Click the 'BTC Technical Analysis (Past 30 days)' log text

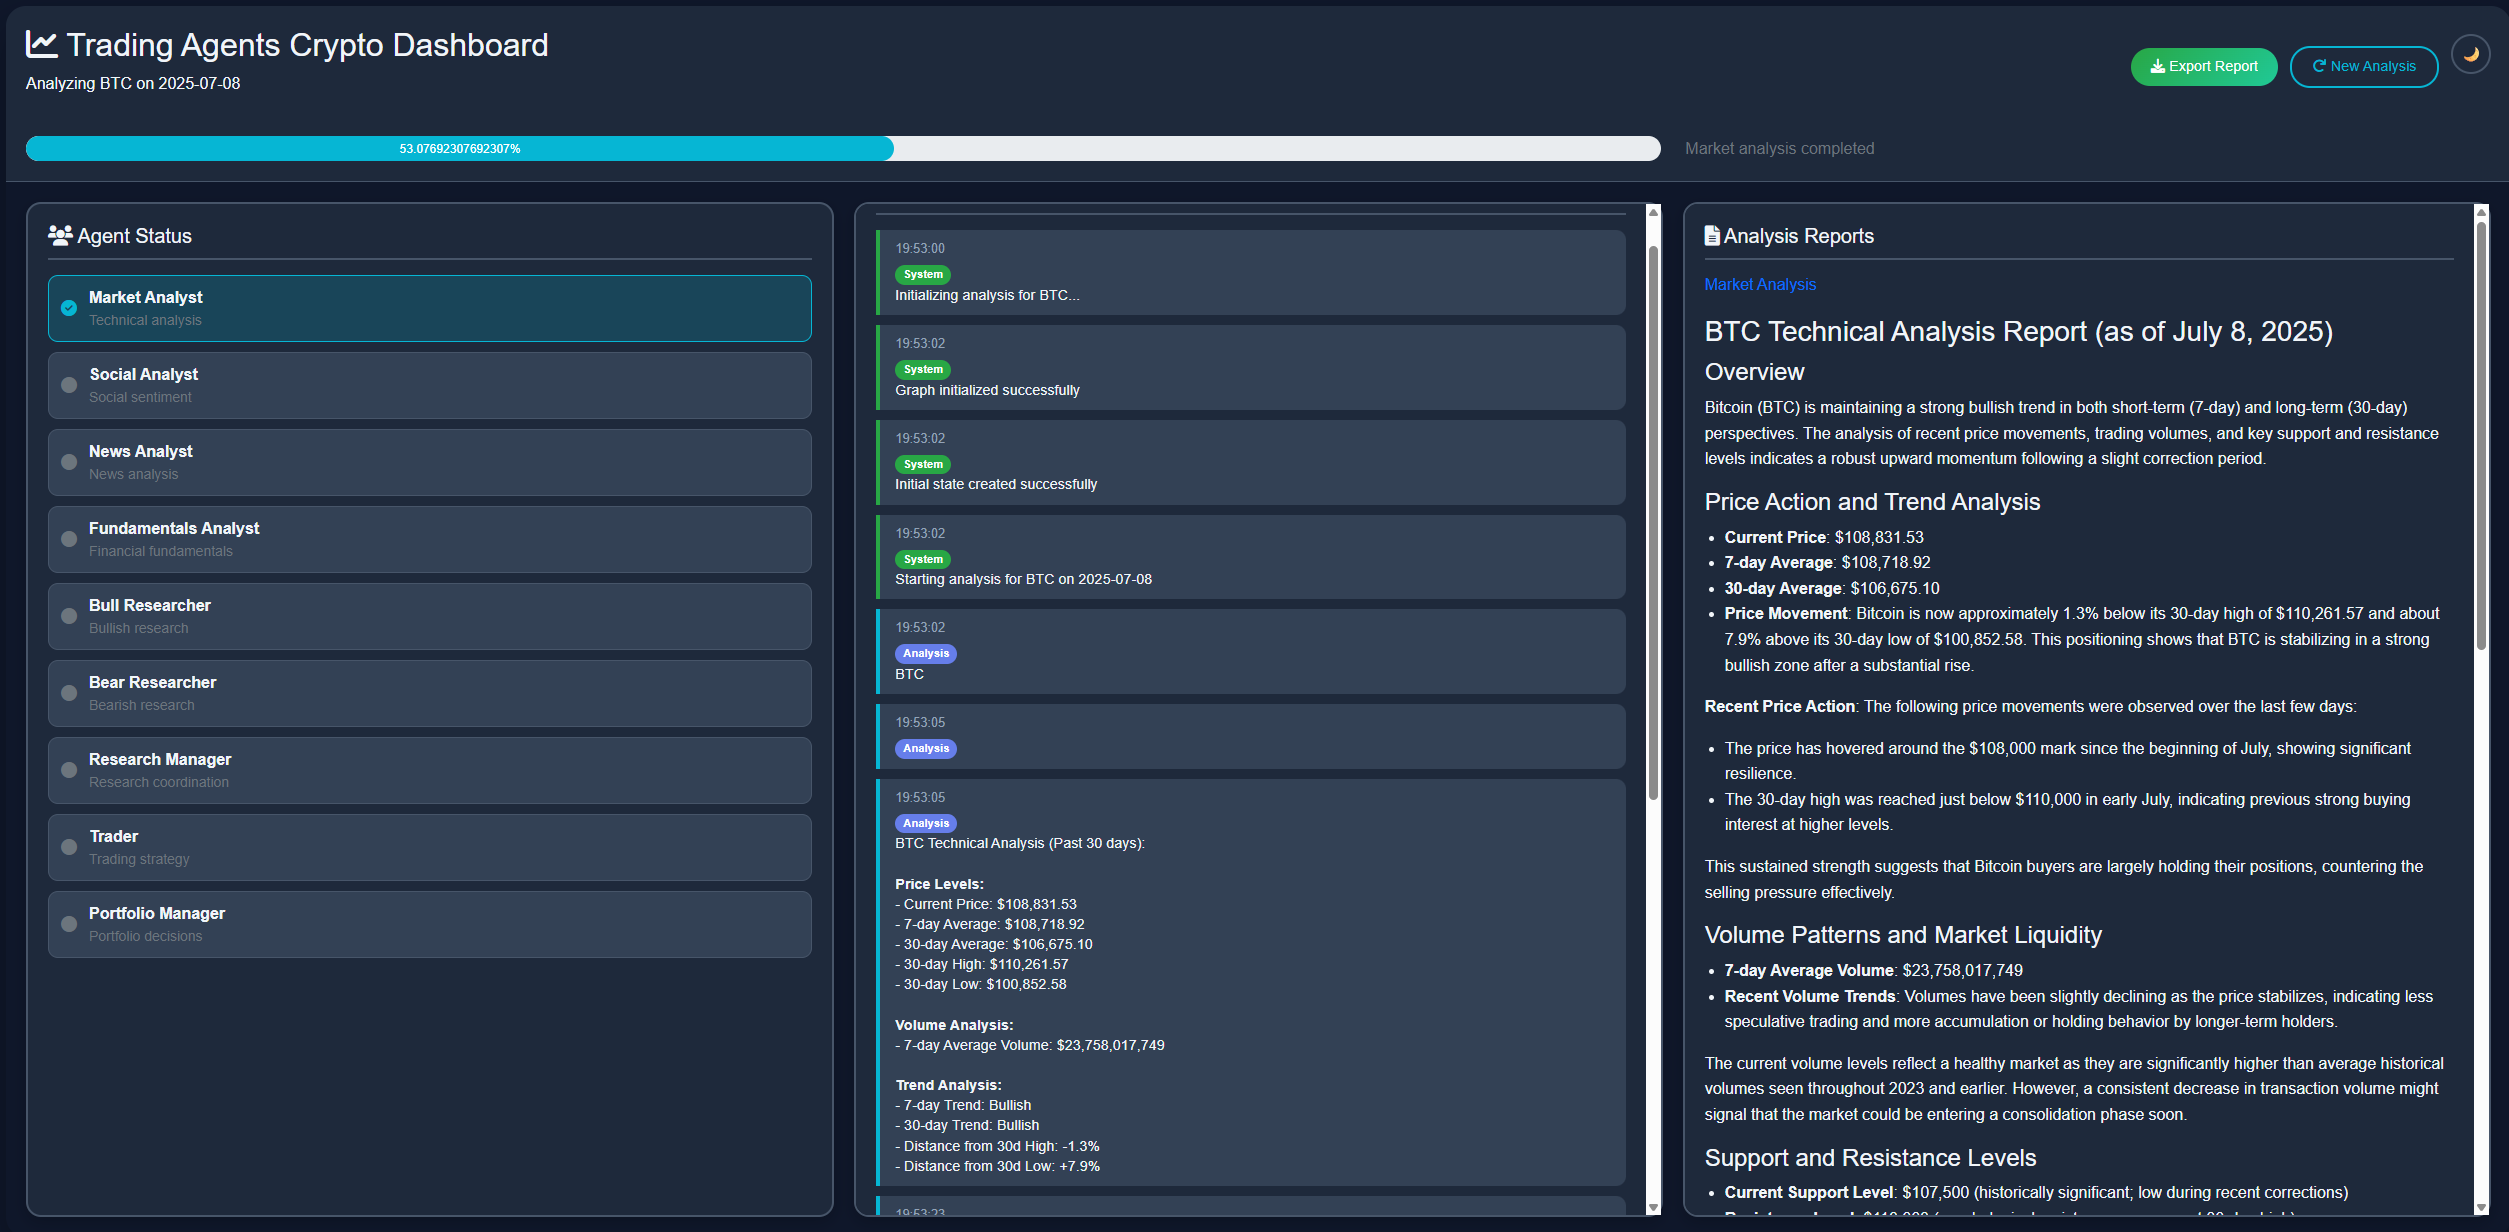pyautogui.click(x=1020, y=843)
